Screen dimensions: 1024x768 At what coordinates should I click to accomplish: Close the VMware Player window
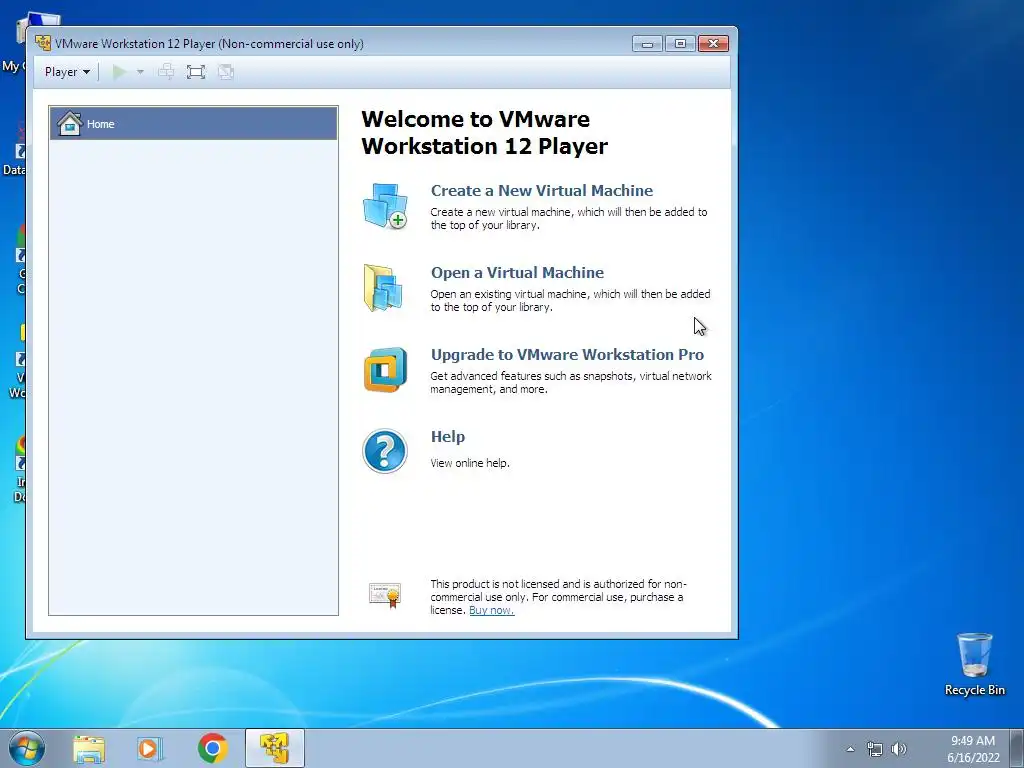tap(713, 44)
